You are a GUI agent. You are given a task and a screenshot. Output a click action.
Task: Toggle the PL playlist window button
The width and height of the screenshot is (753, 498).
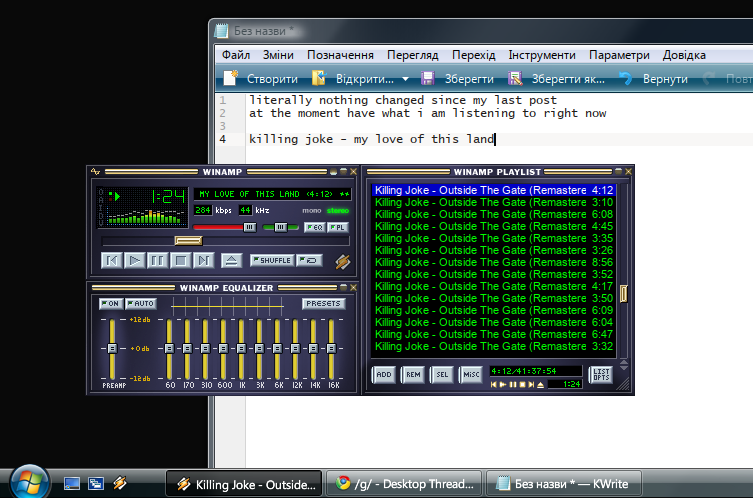pos(338,227)
